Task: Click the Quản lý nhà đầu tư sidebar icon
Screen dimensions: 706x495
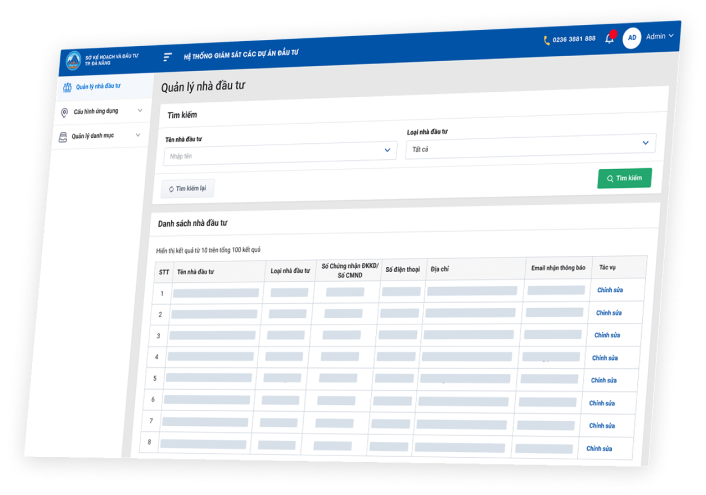Action: pyautogui.click(x=67, y=88)
